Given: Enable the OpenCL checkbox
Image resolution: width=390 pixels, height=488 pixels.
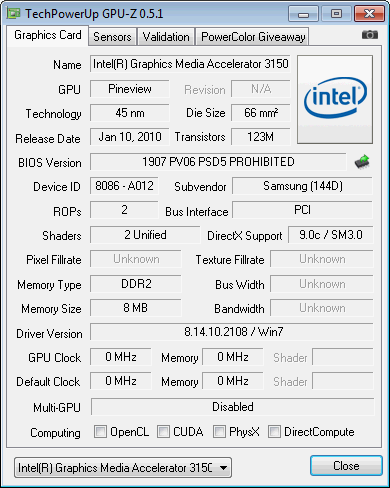Looking at the screenshot, I should 100,431.
